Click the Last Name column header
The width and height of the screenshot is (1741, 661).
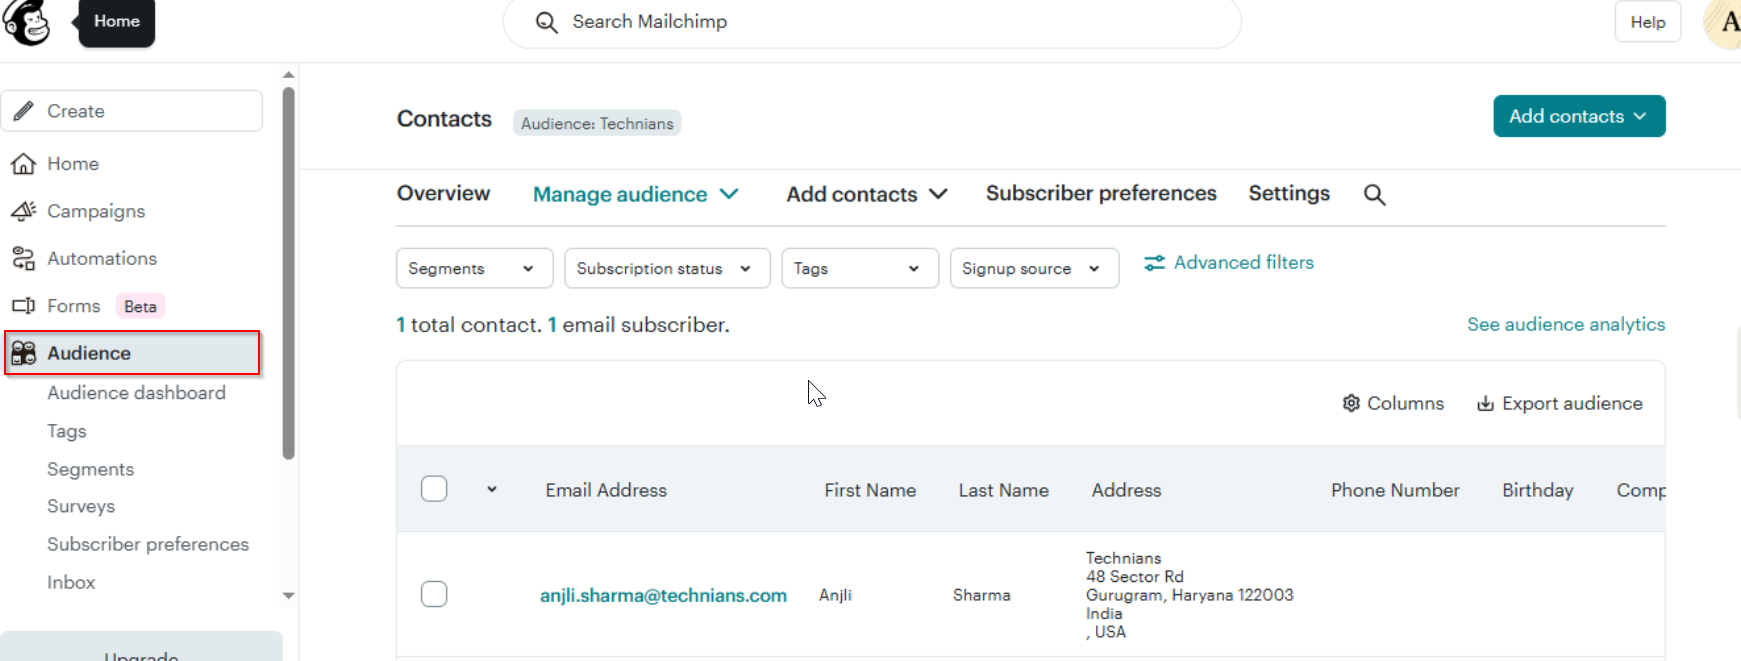[x=1004, y=490]
